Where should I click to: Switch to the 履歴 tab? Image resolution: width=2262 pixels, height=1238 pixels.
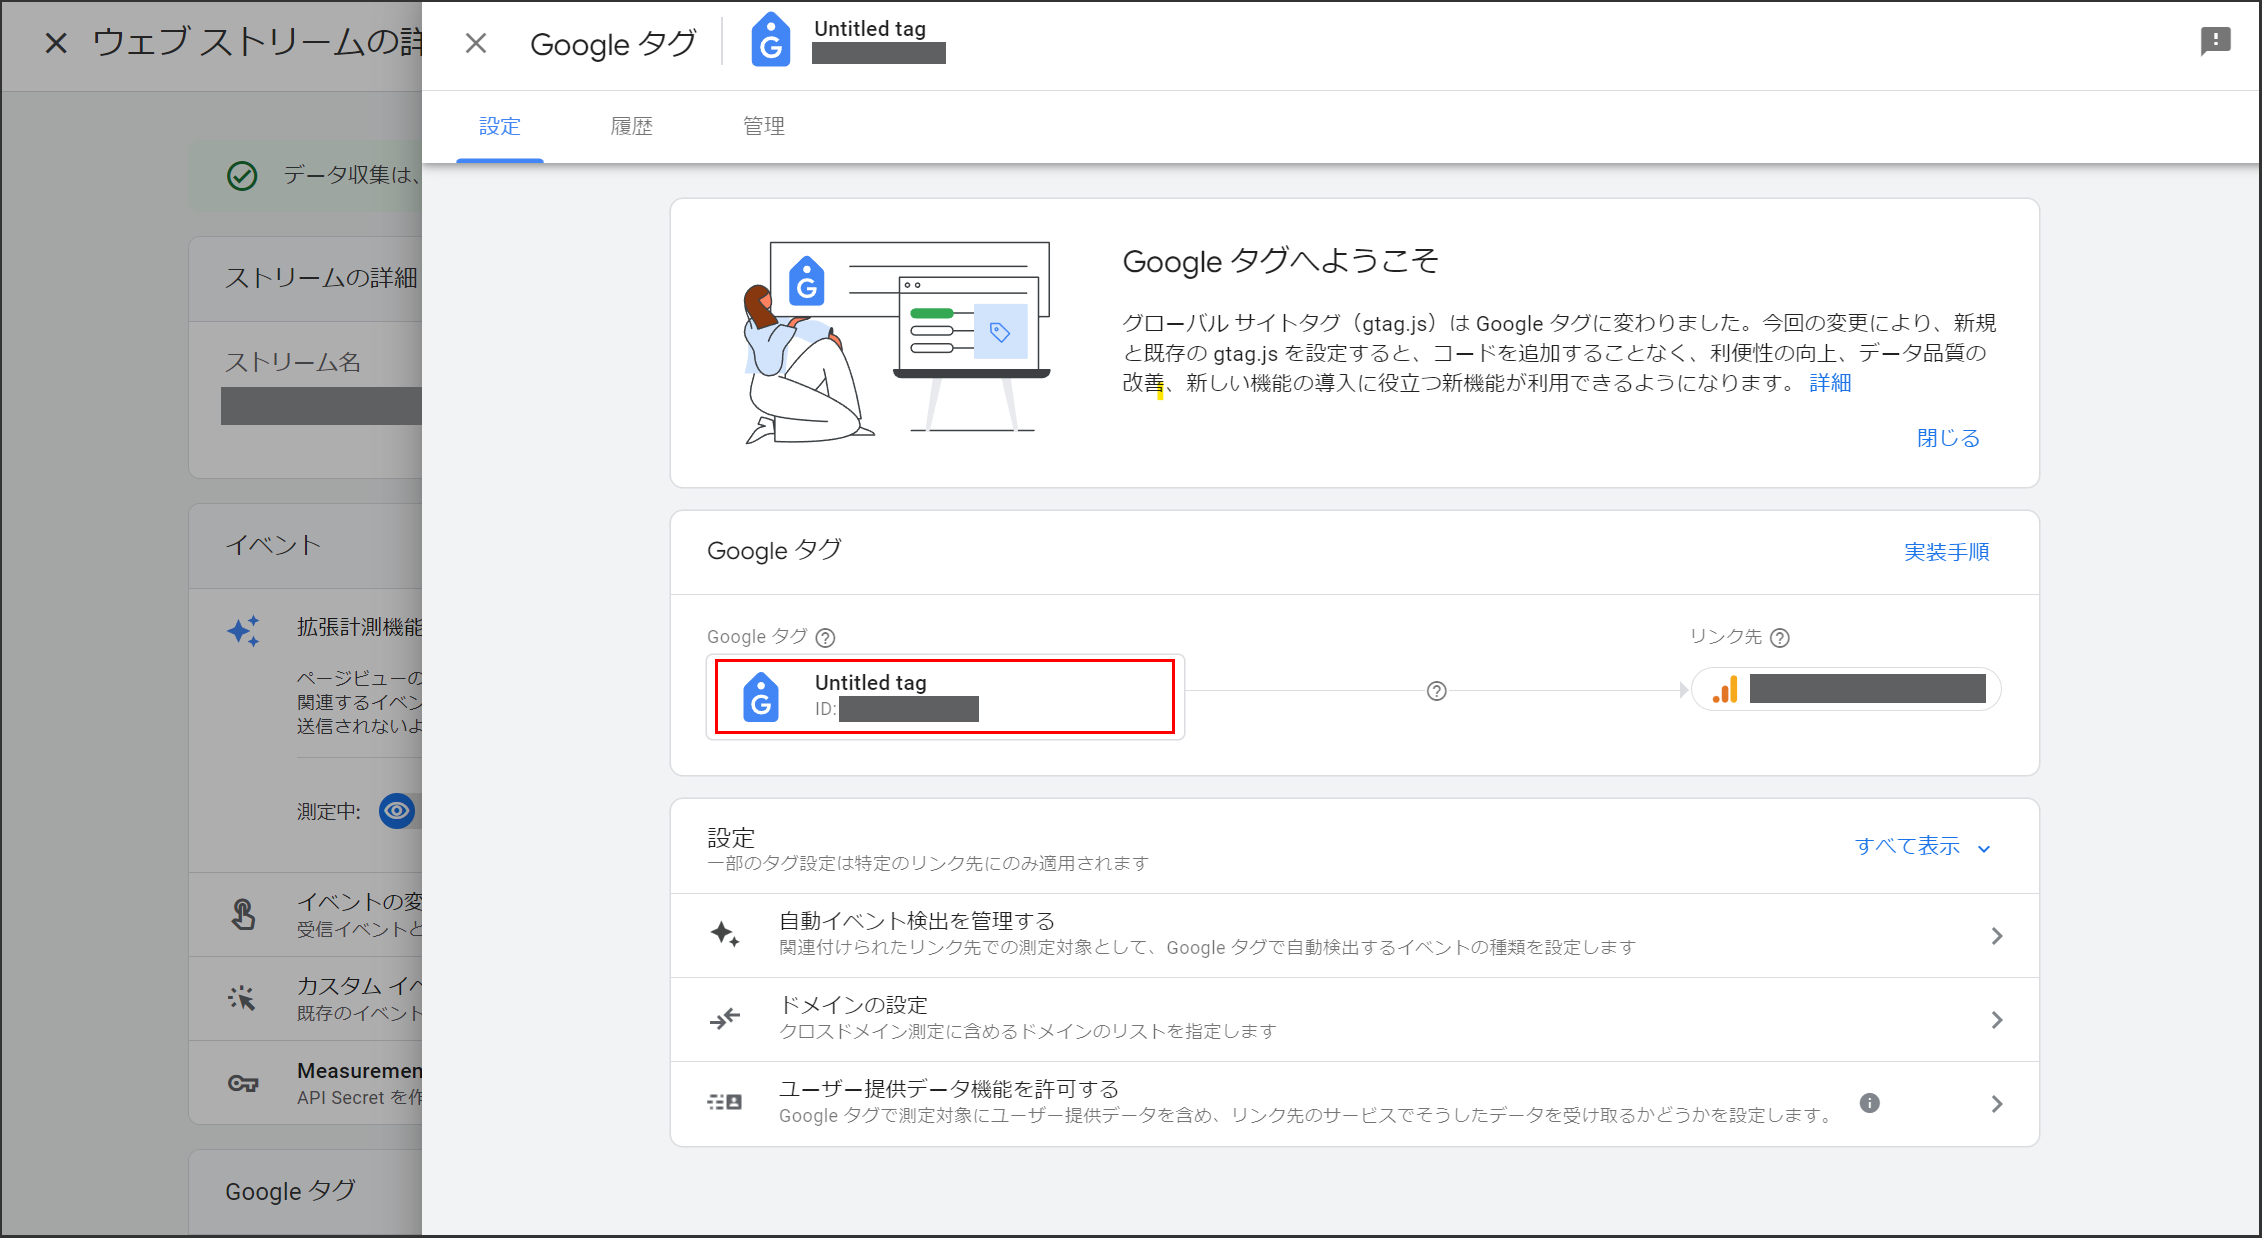(632, 126)
